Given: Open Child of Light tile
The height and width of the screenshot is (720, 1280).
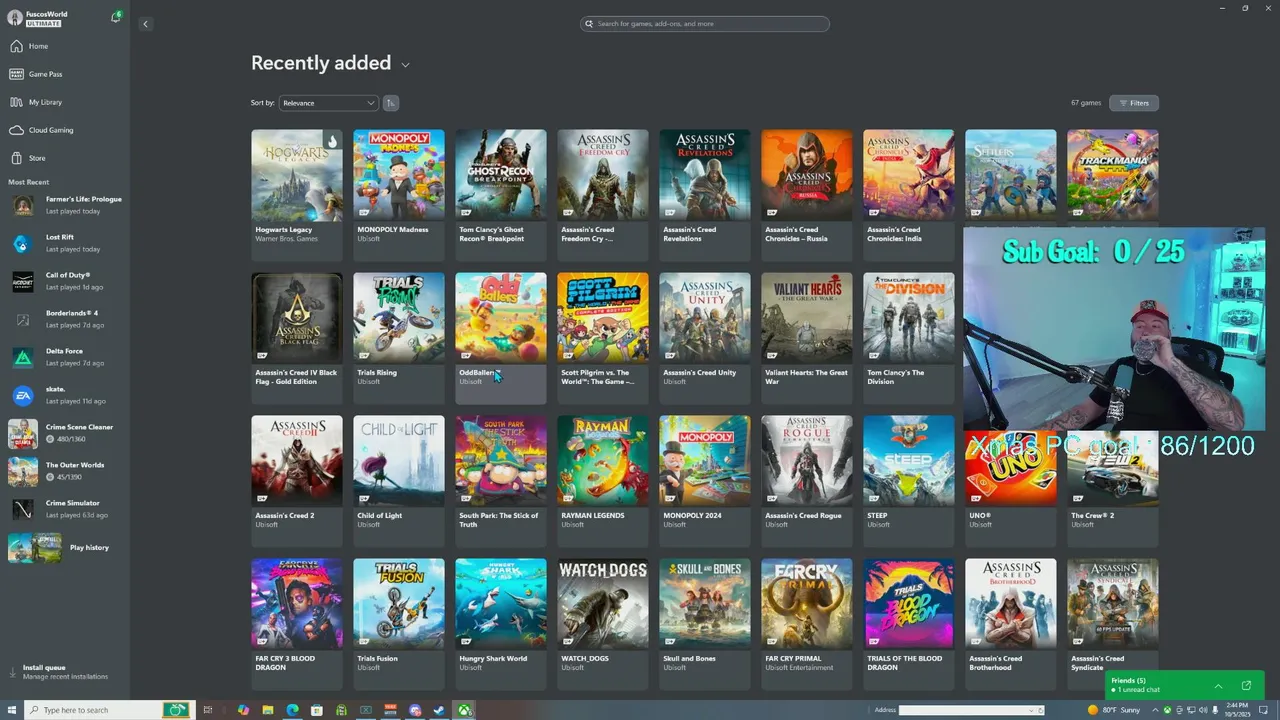Looking at the screenshot, I should coord(399,481).
